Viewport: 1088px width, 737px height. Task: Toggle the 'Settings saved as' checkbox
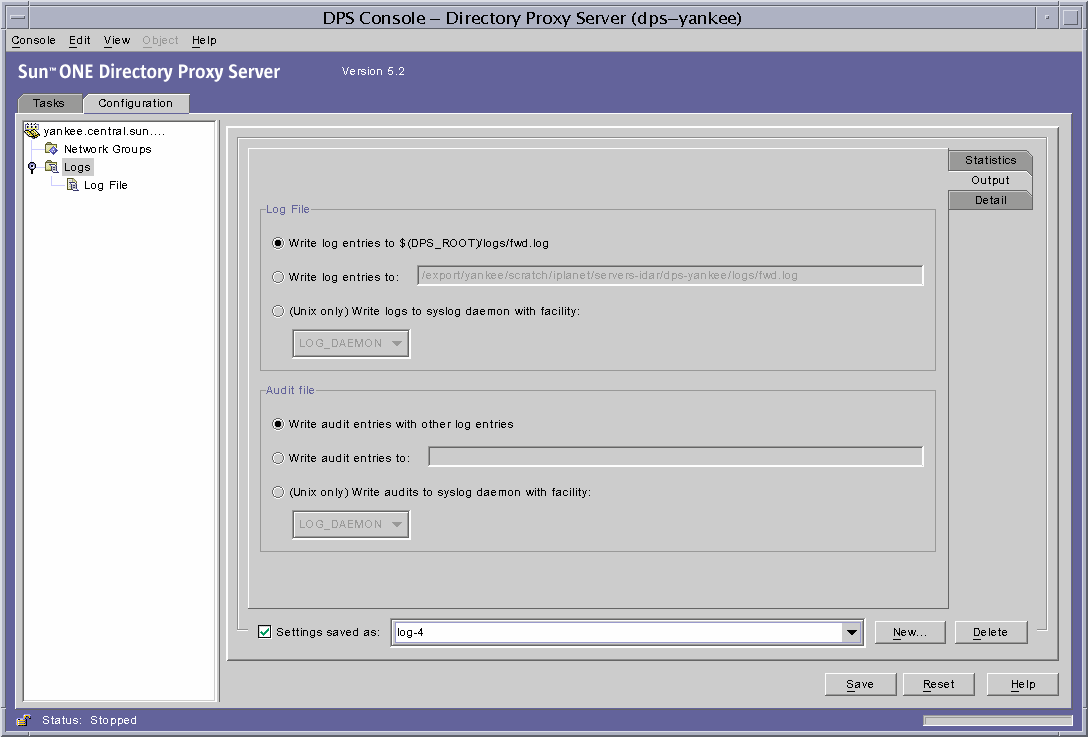pos(264,632)
